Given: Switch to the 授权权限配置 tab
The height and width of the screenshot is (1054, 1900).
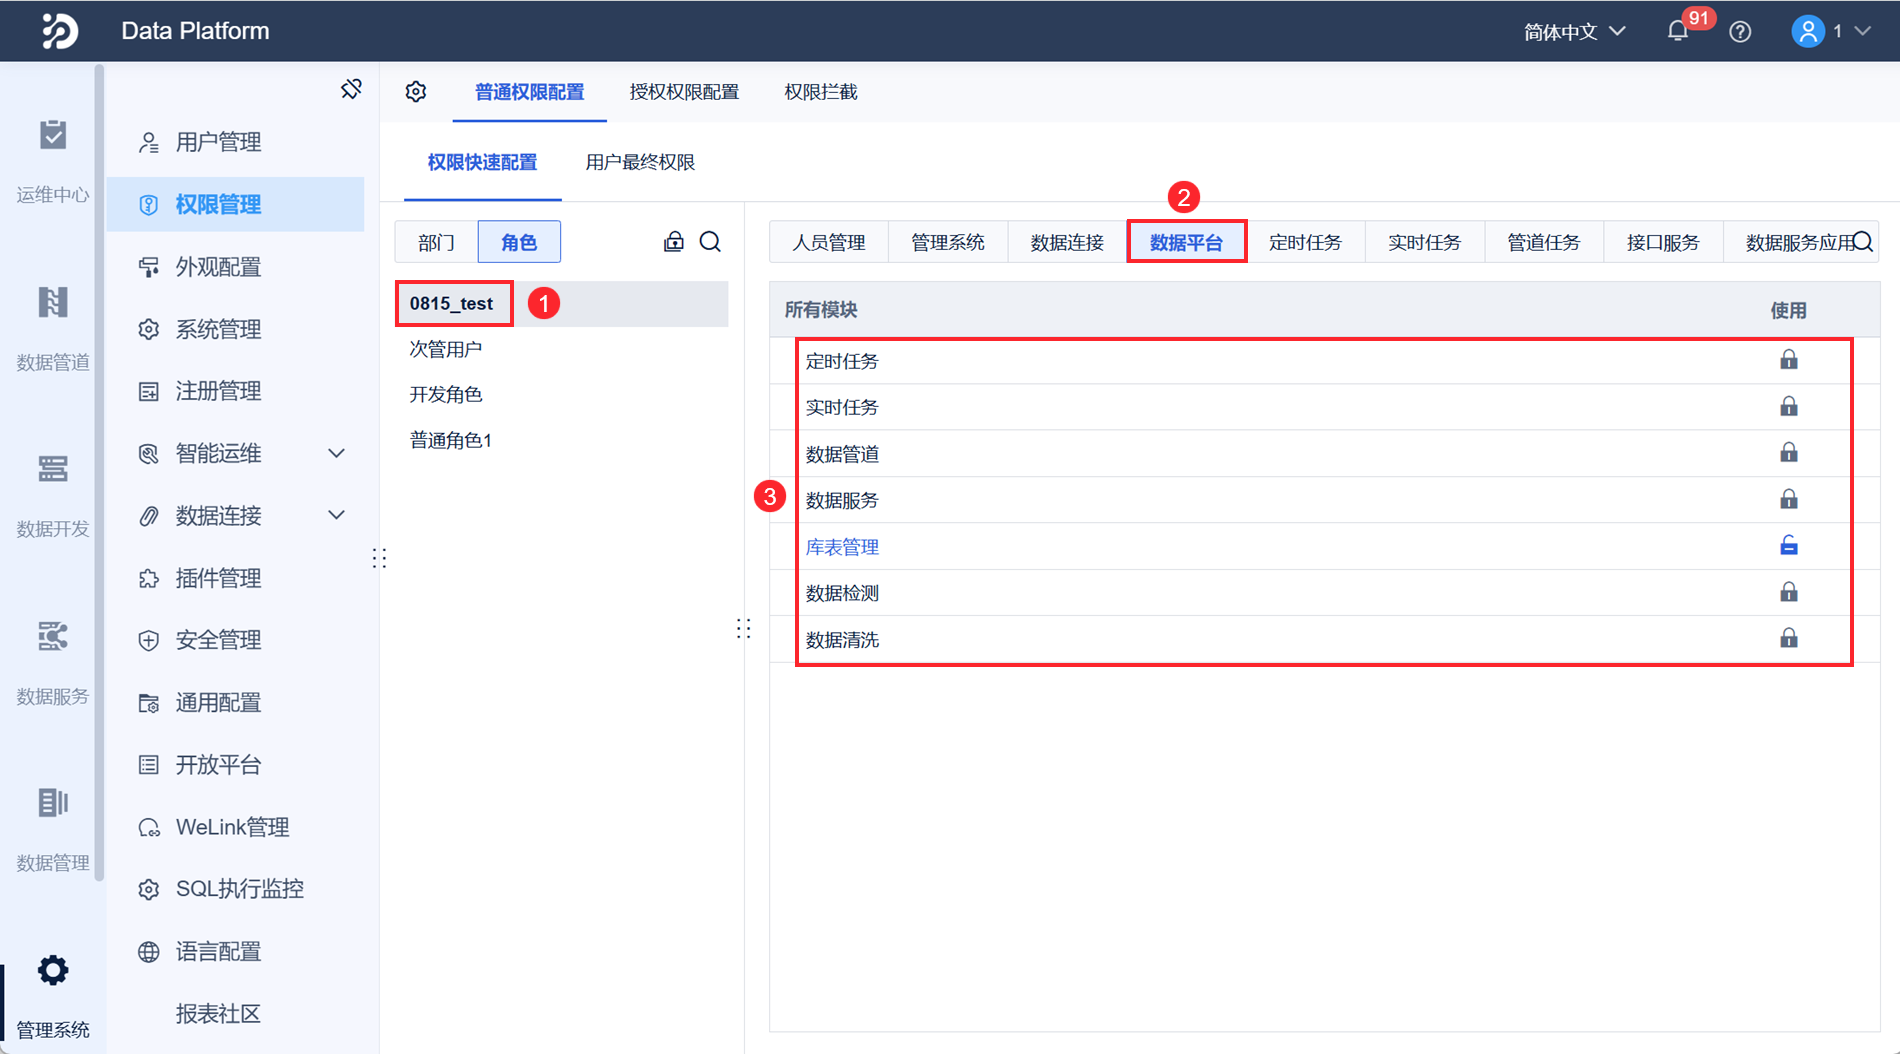Looking at the screenshot, I should [x=684, y=92].
